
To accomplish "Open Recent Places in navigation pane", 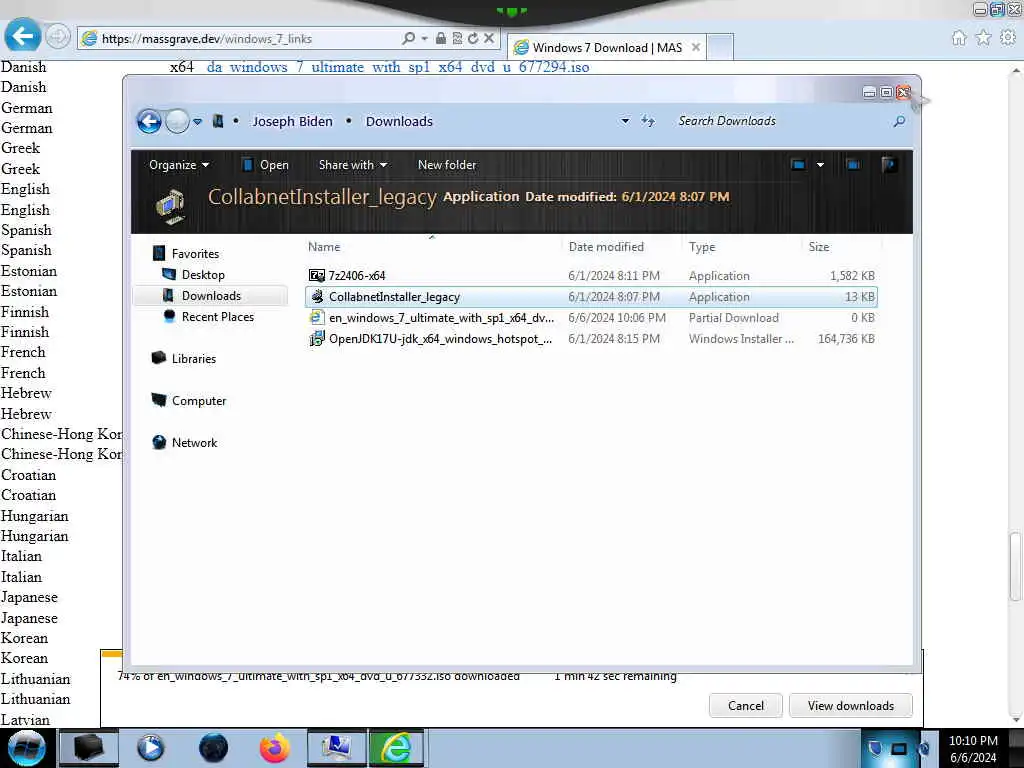I will (217, 317).
